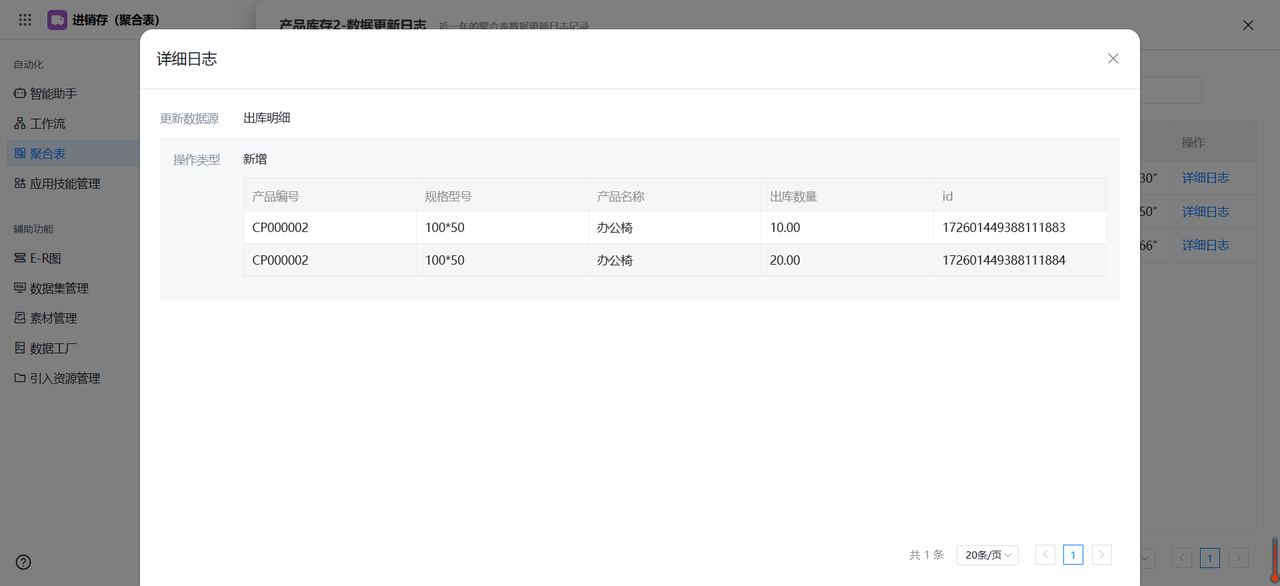The width and height of the screenshot is (1280, 586).
Task: Select page 1 in dialog pagination
Action: (1073, 555)
